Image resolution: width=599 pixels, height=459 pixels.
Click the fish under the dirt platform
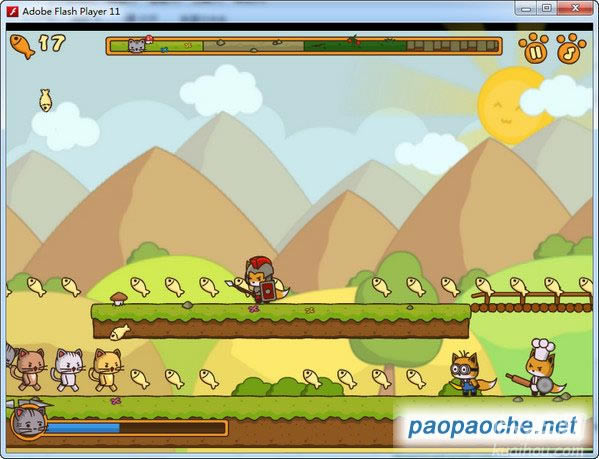click(x=120, y=332)
